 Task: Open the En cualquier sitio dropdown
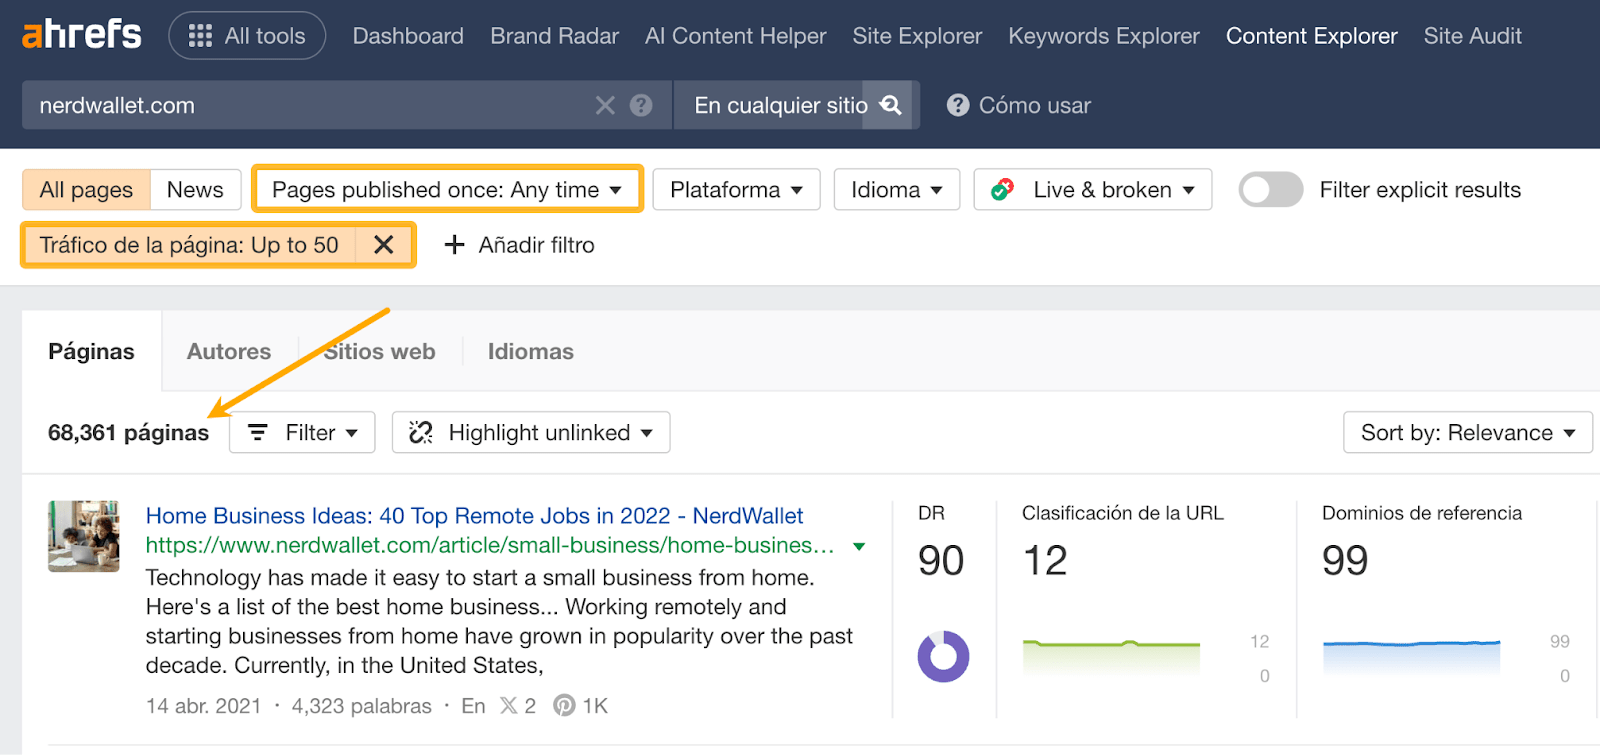(x=781, y=105)
